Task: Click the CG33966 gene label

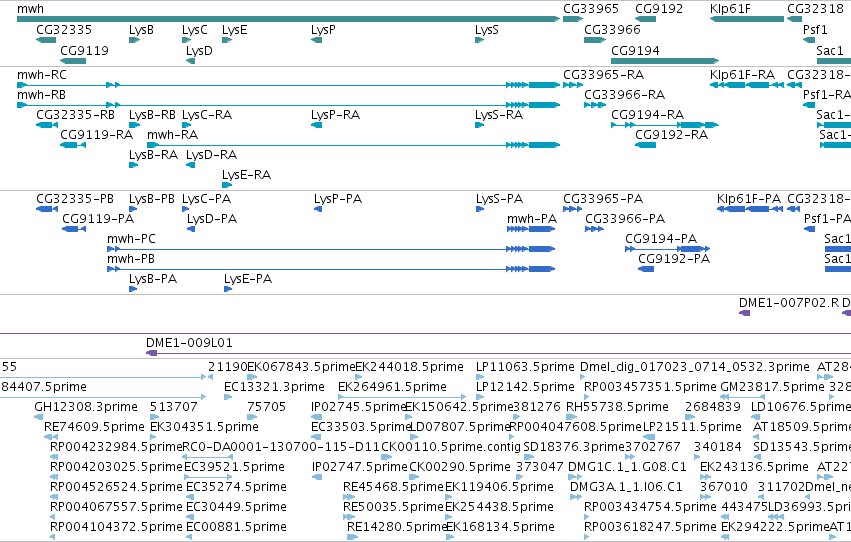Action: click(x=612, y=29)
